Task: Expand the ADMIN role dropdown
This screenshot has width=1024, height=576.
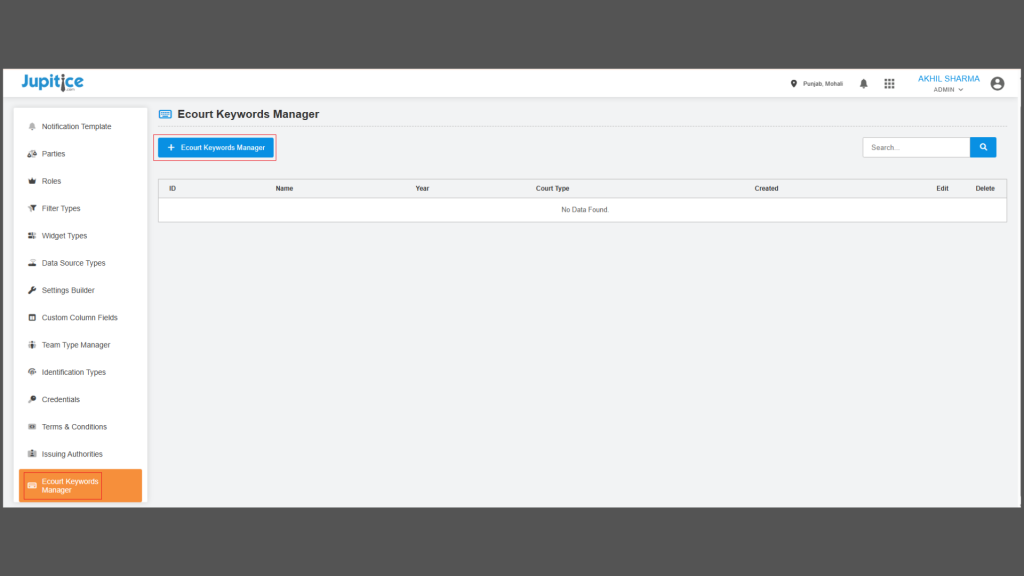Action: pyautogui.click(x=948, y=90)
